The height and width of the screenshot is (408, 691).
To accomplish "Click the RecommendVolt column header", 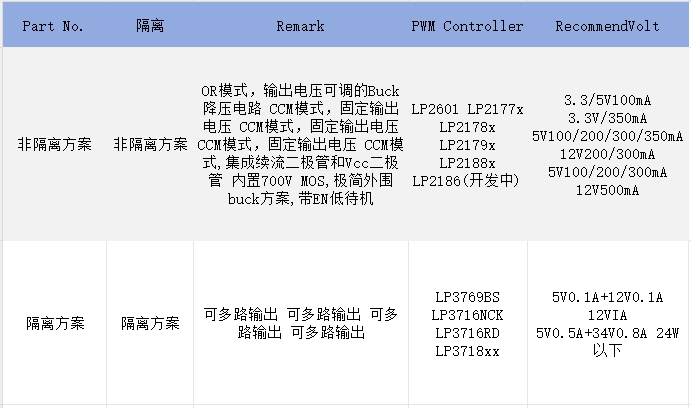I will click(607, 27).
